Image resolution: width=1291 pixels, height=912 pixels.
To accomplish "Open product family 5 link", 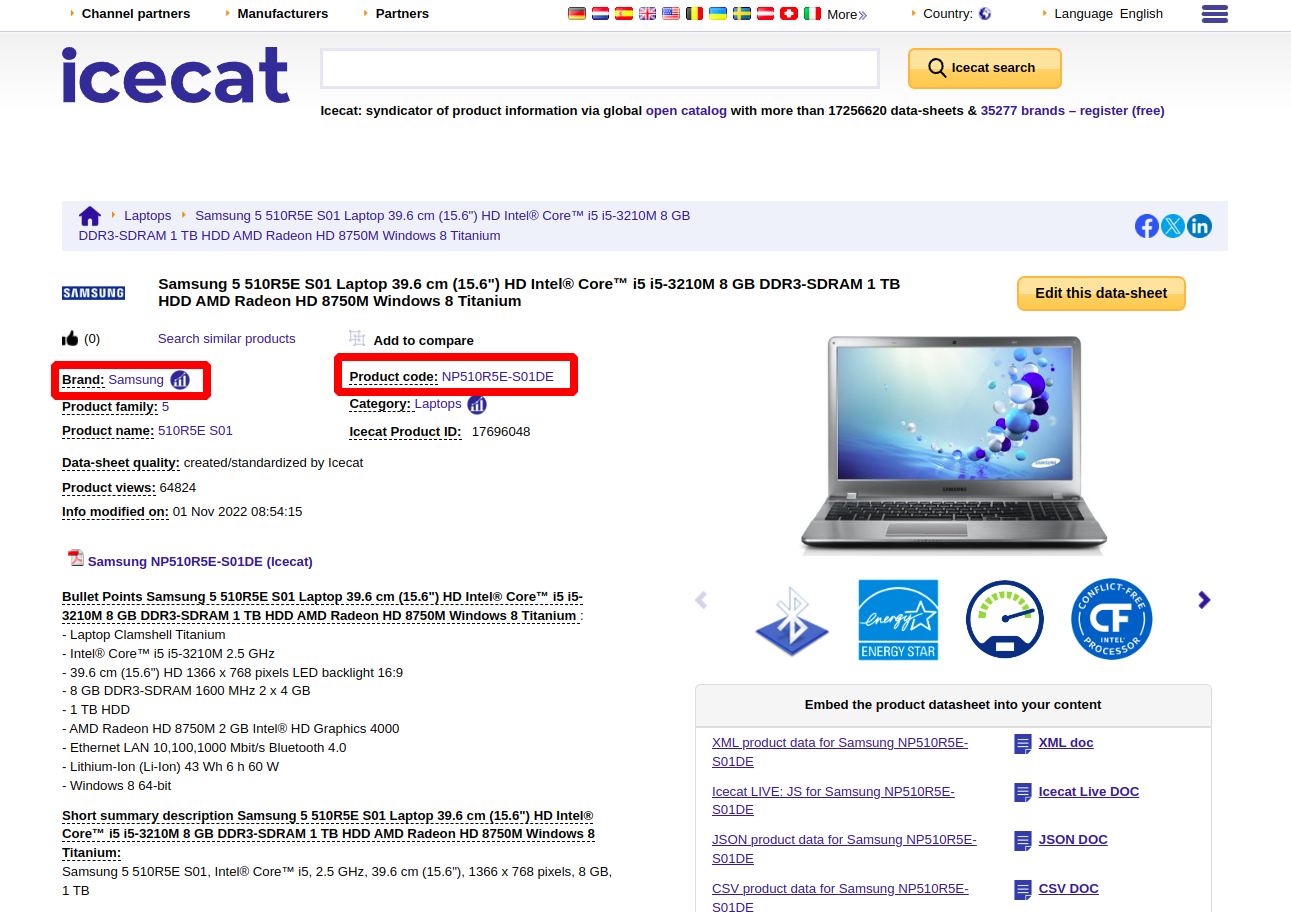I will click(x=166, y=407).
